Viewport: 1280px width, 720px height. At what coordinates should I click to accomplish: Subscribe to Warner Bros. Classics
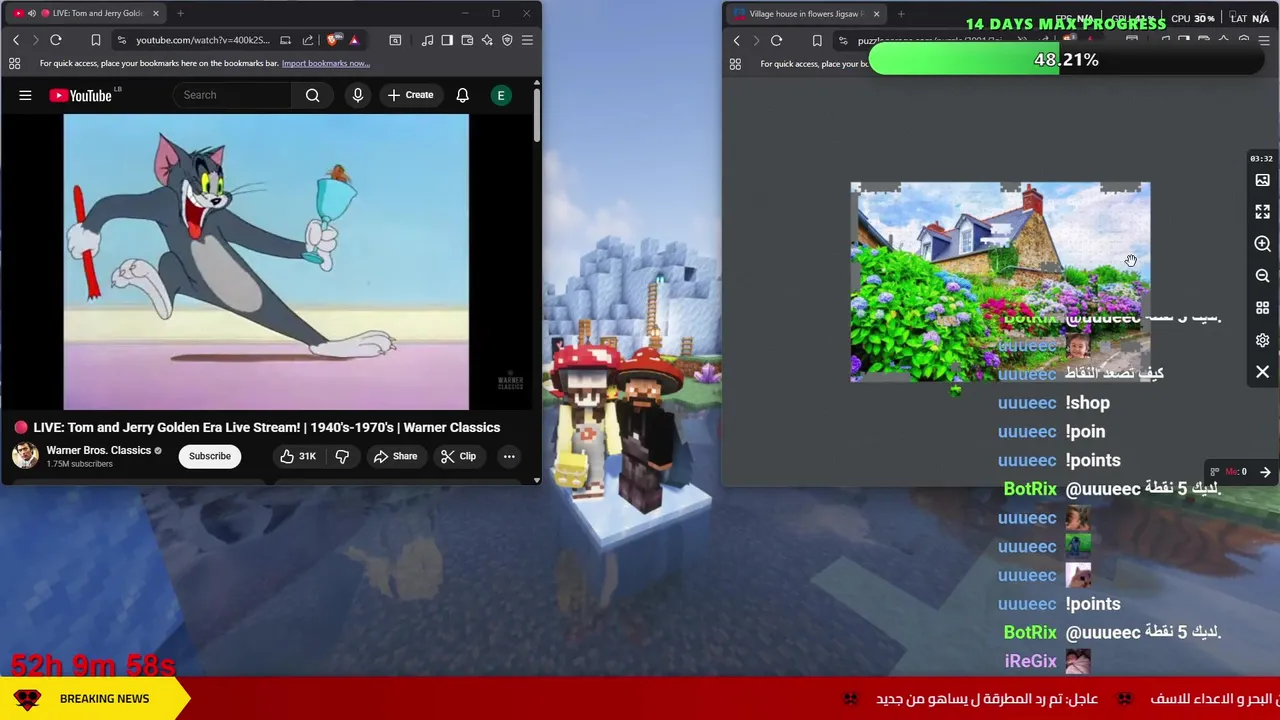pos(210,456)
